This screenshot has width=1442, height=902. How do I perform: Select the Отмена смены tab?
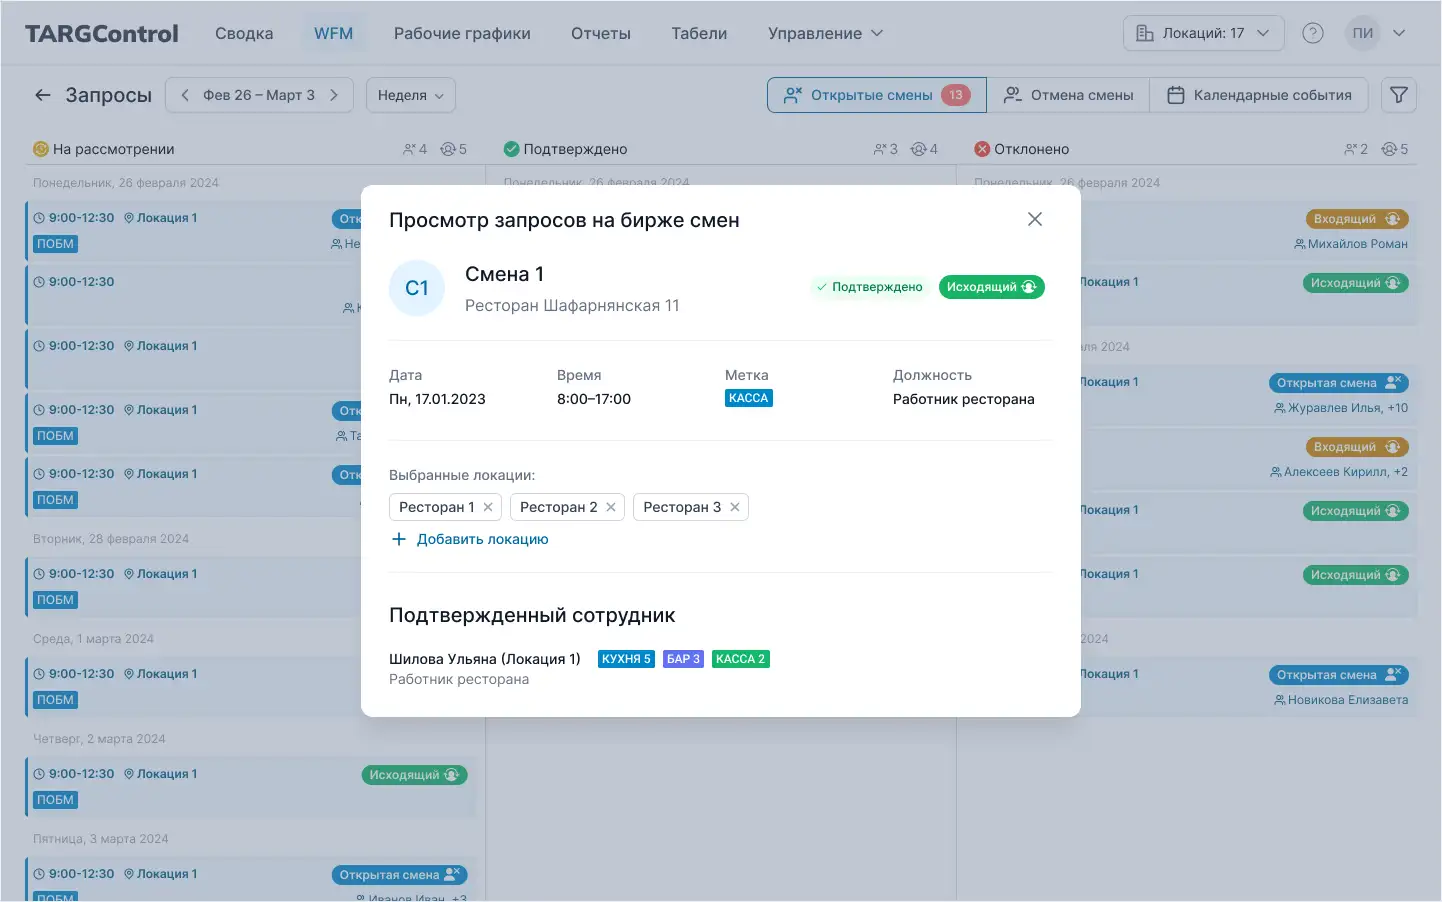1068,95
